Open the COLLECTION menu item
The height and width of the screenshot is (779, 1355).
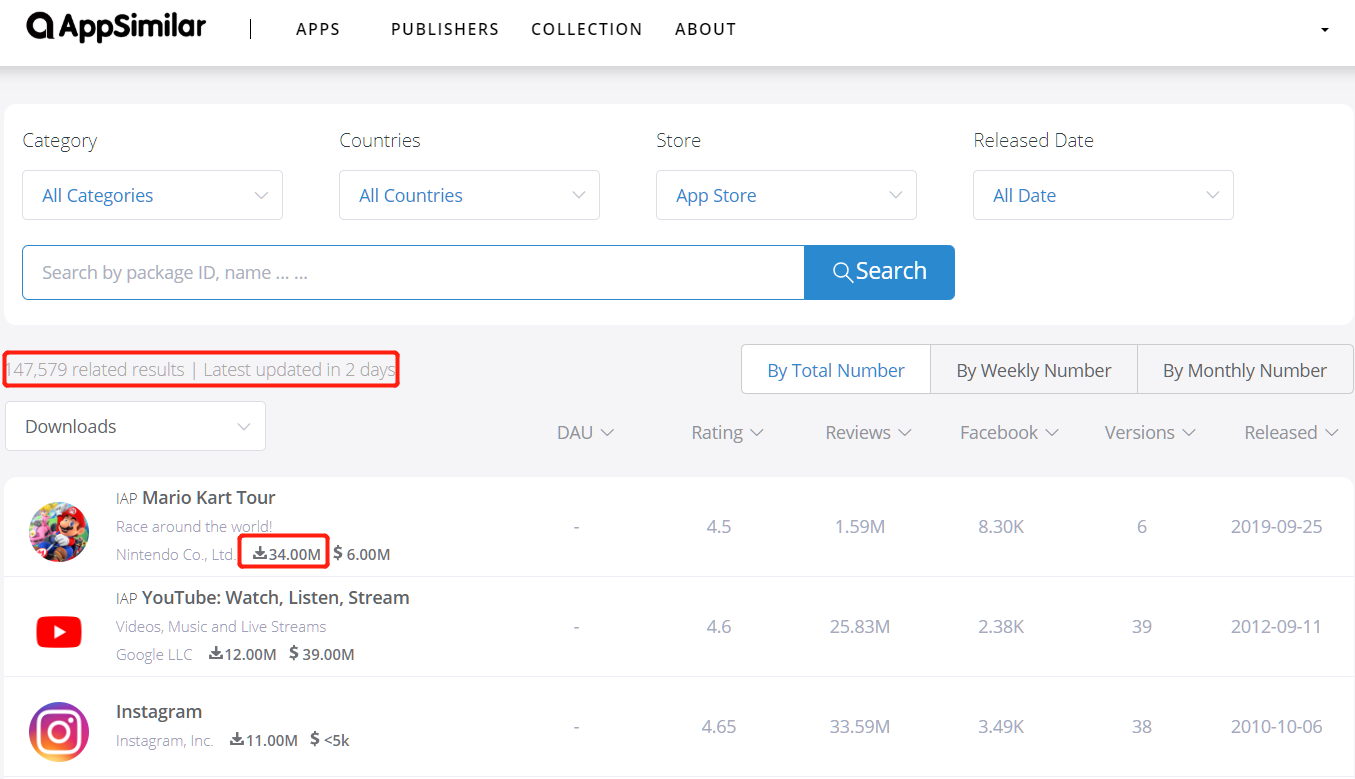tap(587, 29)
